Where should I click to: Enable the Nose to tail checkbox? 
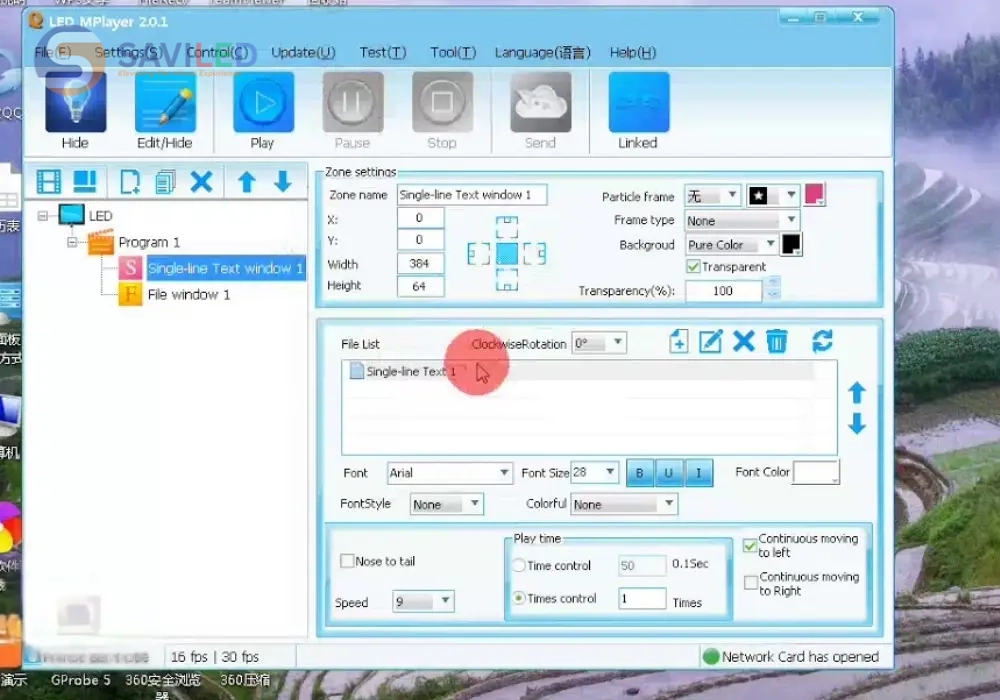348,561
